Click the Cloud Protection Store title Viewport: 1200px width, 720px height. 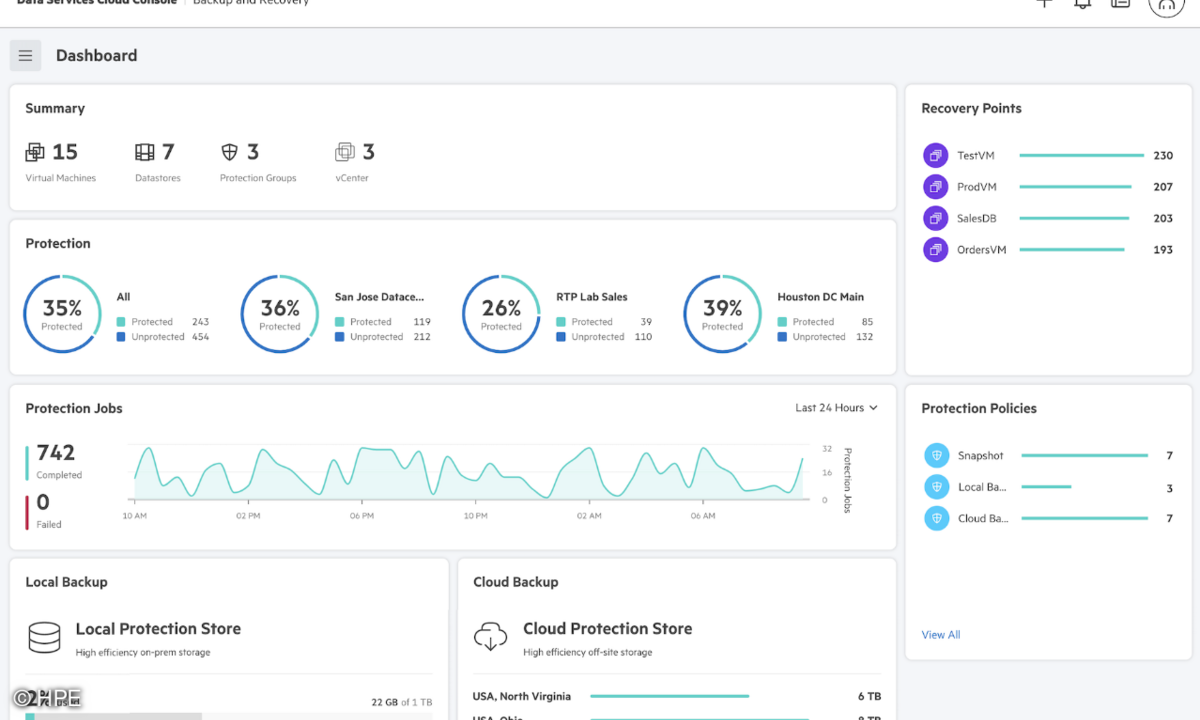click(608, 629)
